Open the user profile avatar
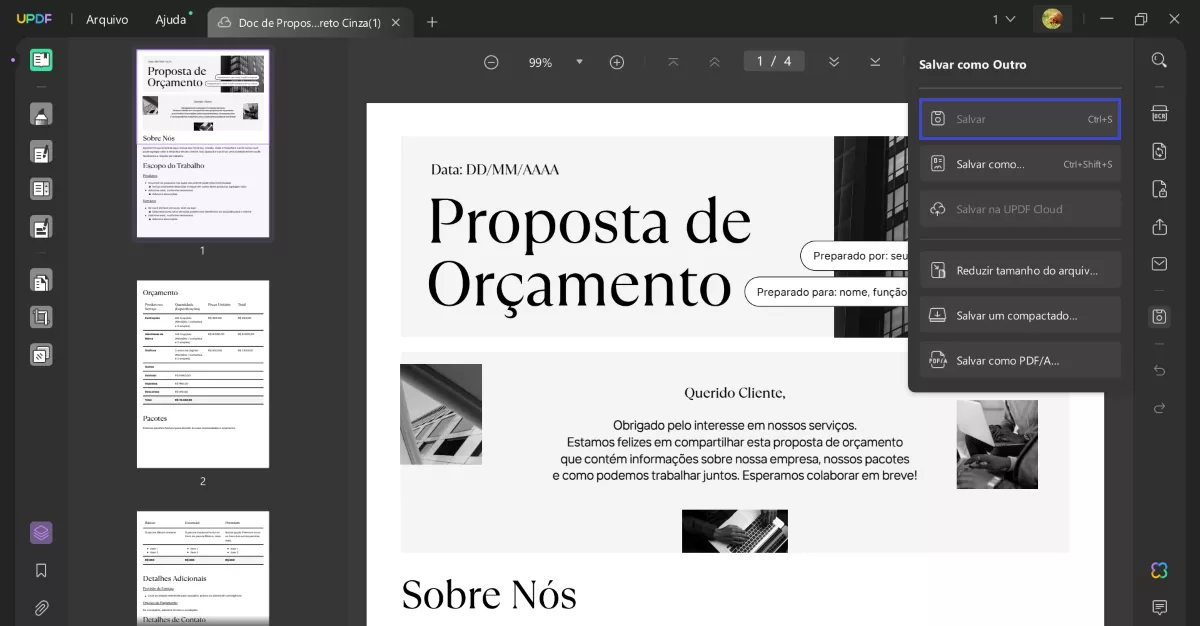The image size is (1200, 626). pyautogui.click(x=1051, y=19)
